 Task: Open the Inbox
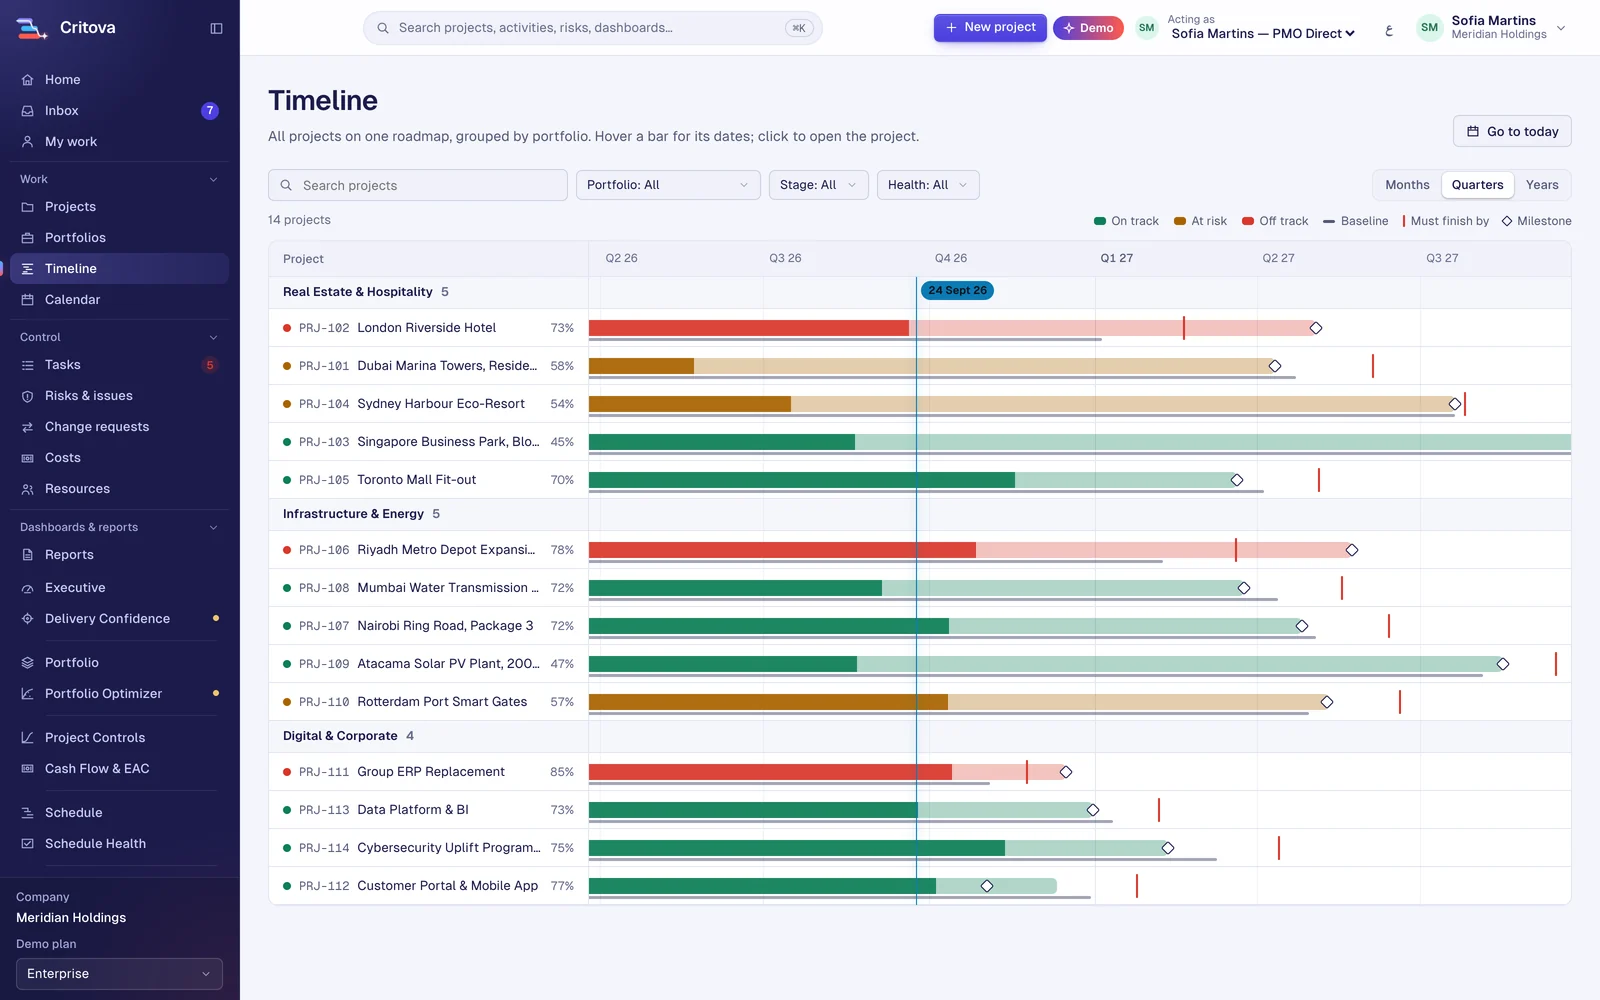point(119,111)
